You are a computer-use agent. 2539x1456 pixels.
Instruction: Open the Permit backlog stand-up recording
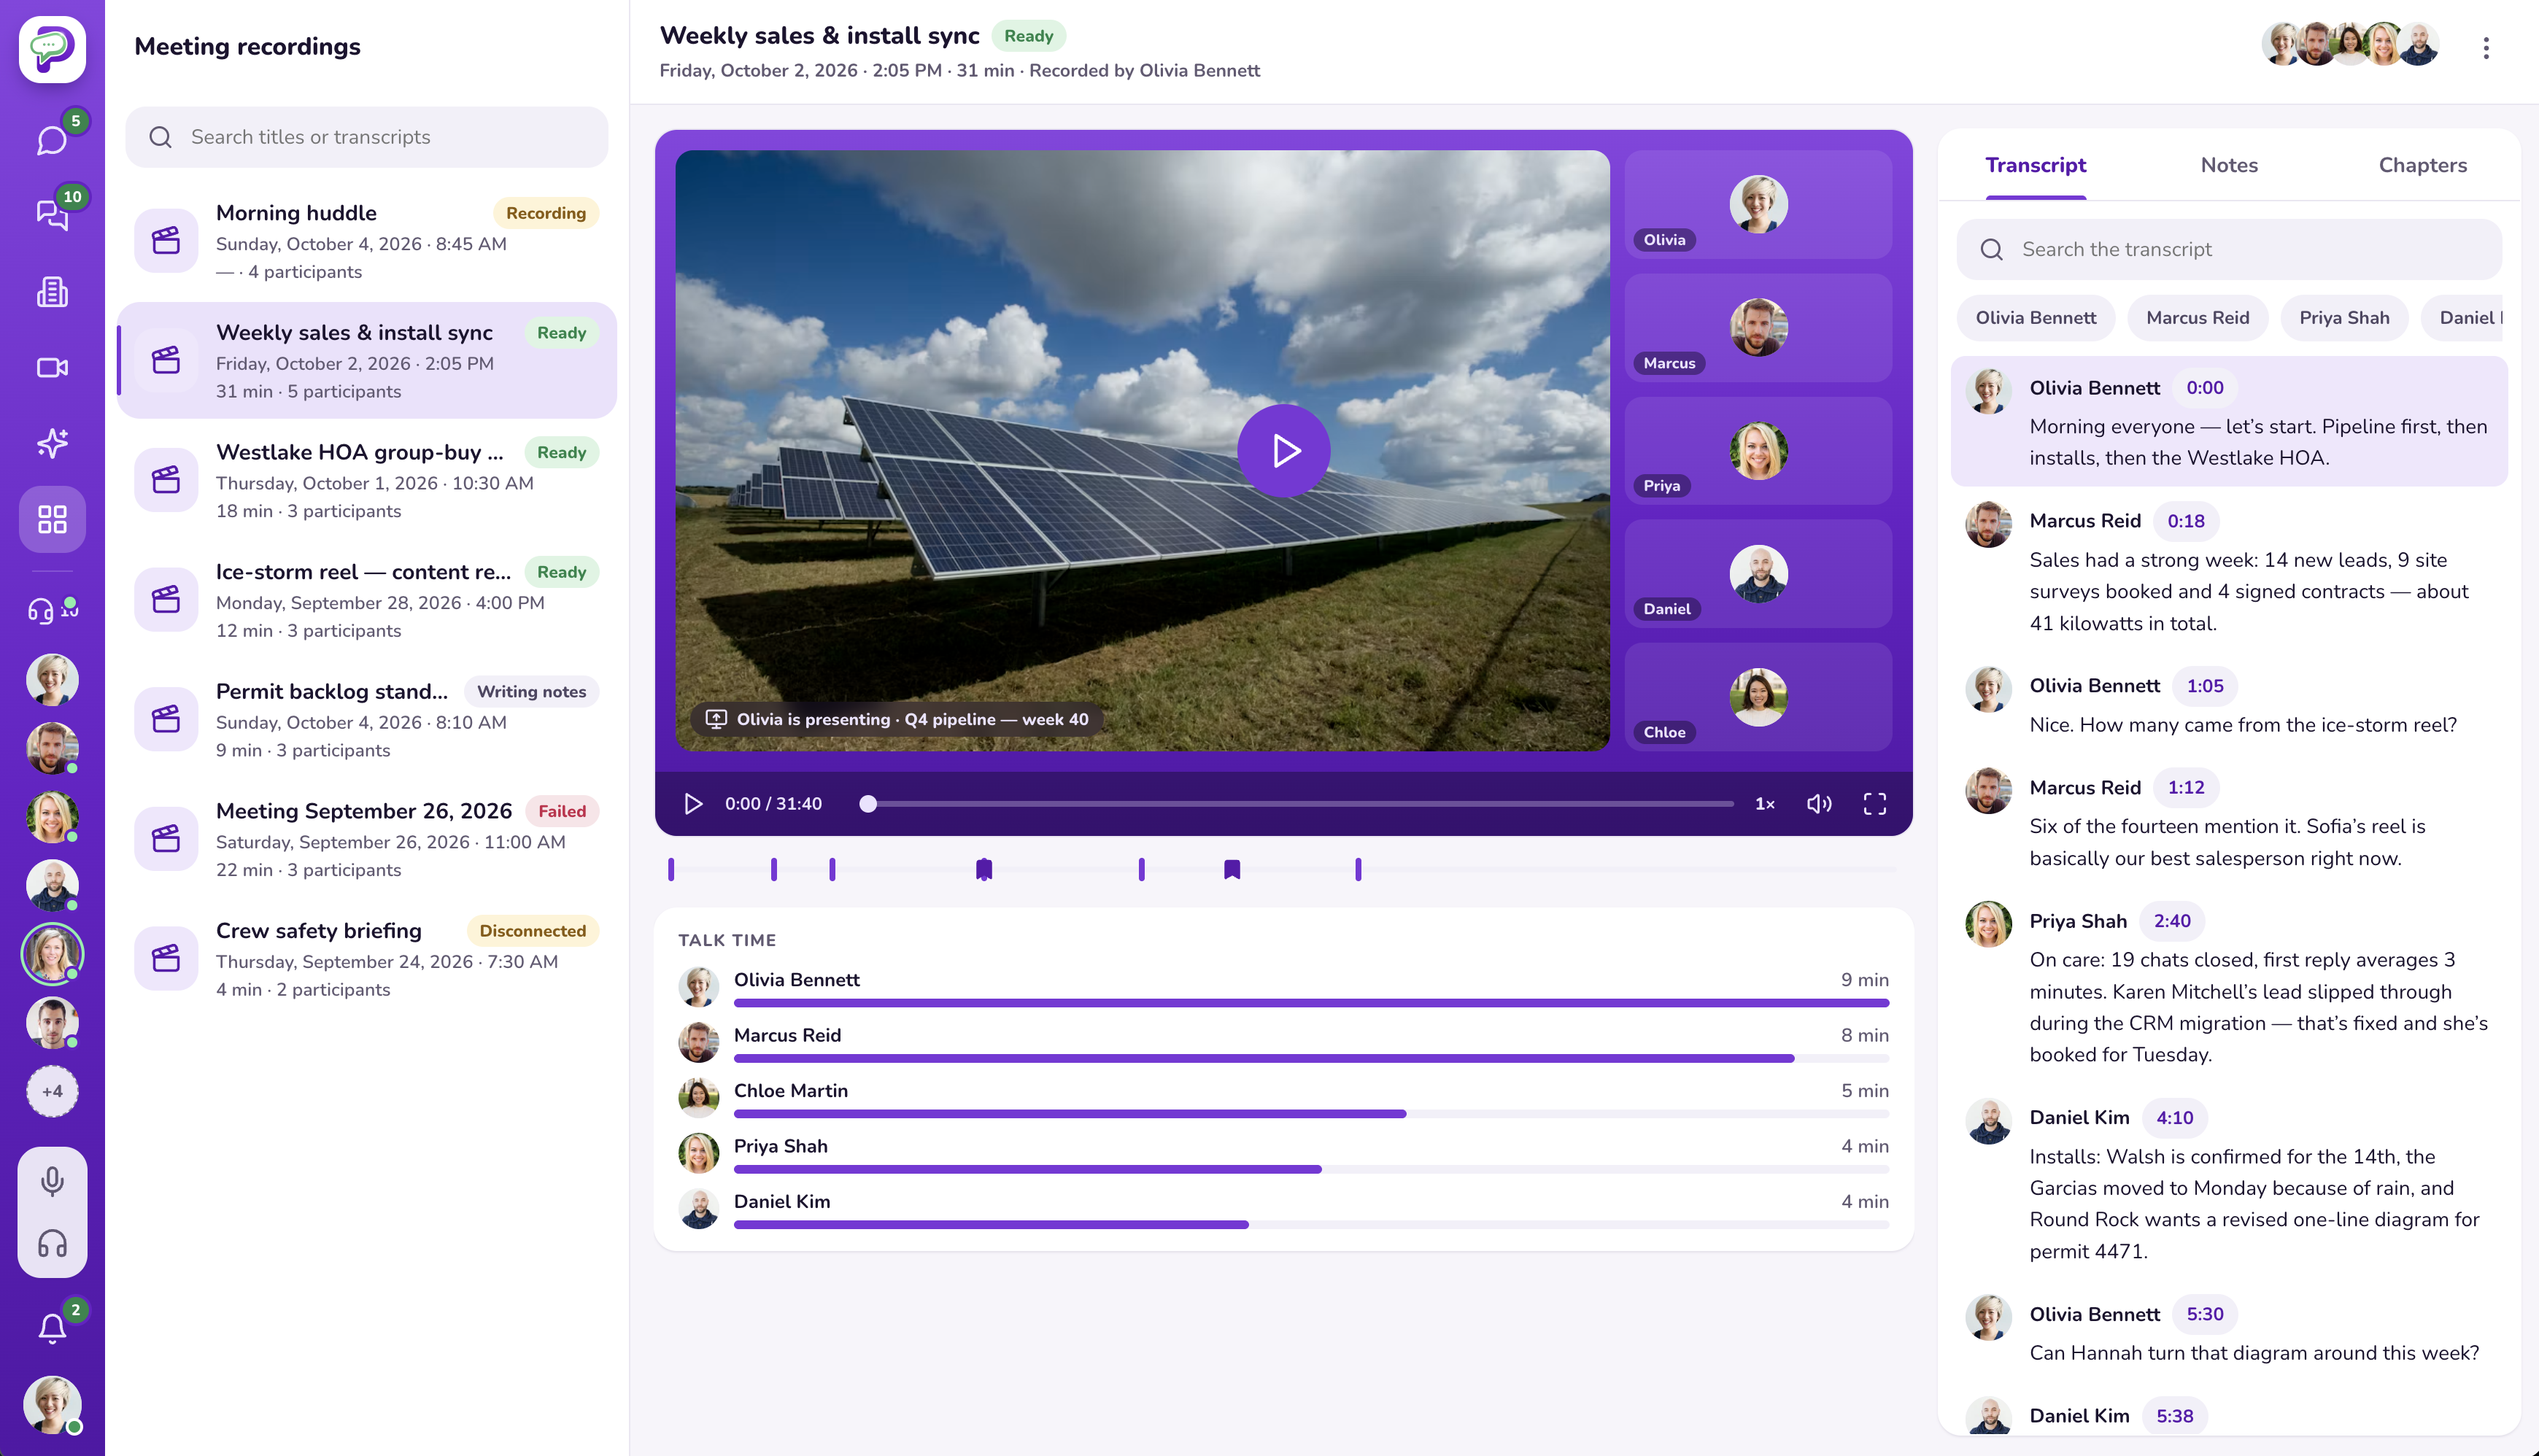tap(366, 719)
